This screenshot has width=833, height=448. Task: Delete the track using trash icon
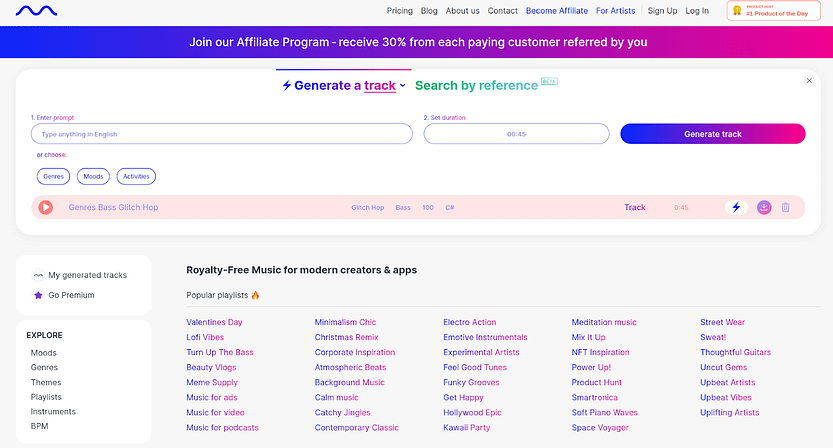pos(786,207)
